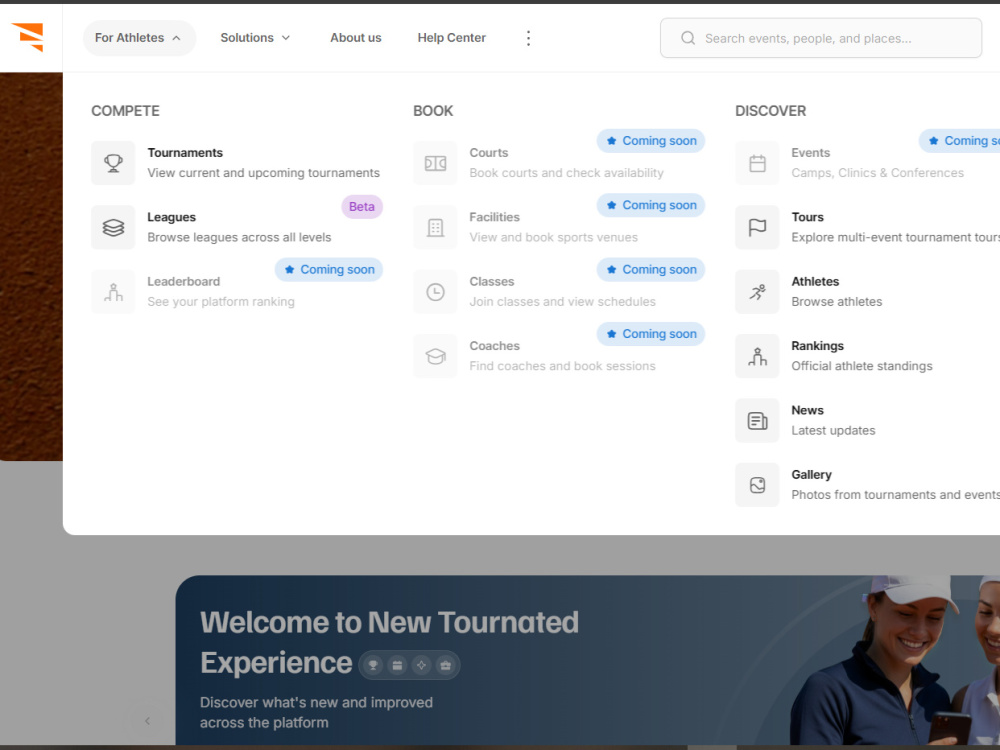Click 'Official athlete standings' text
1000x750 pixels.
[x=862, y=366]
